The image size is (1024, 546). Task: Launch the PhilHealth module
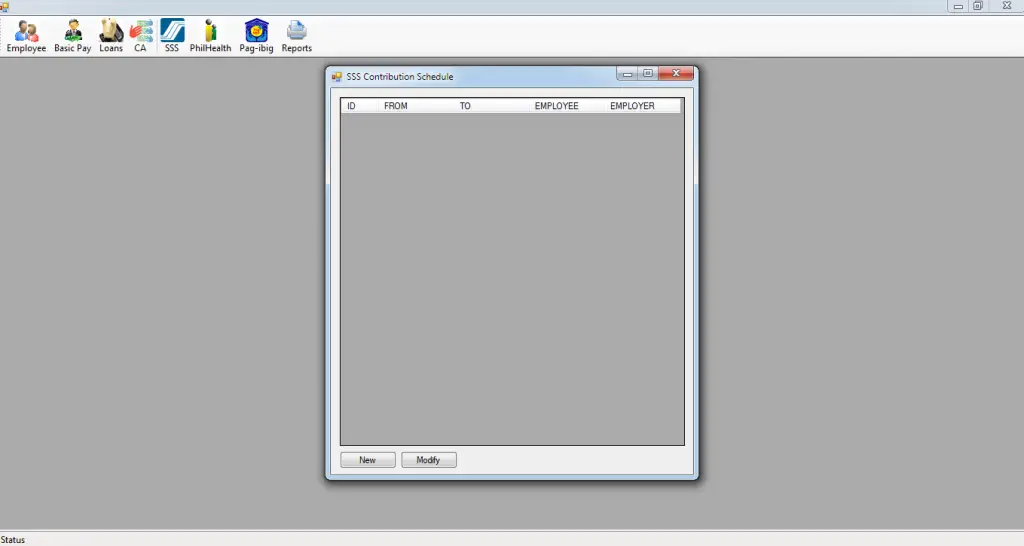(210, 36)
